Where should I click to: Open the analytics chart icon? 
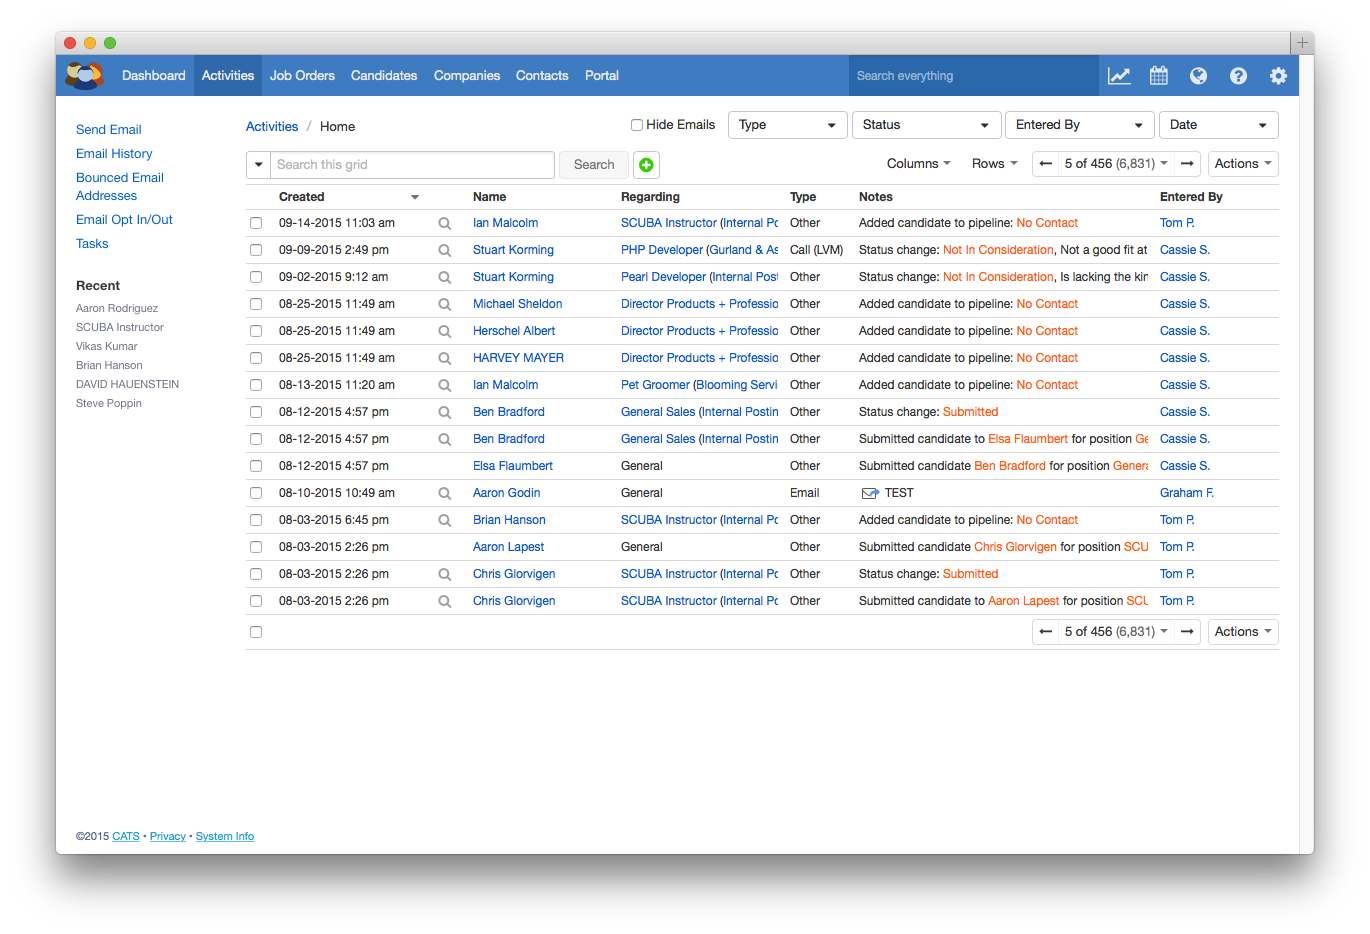point(1119,75)
